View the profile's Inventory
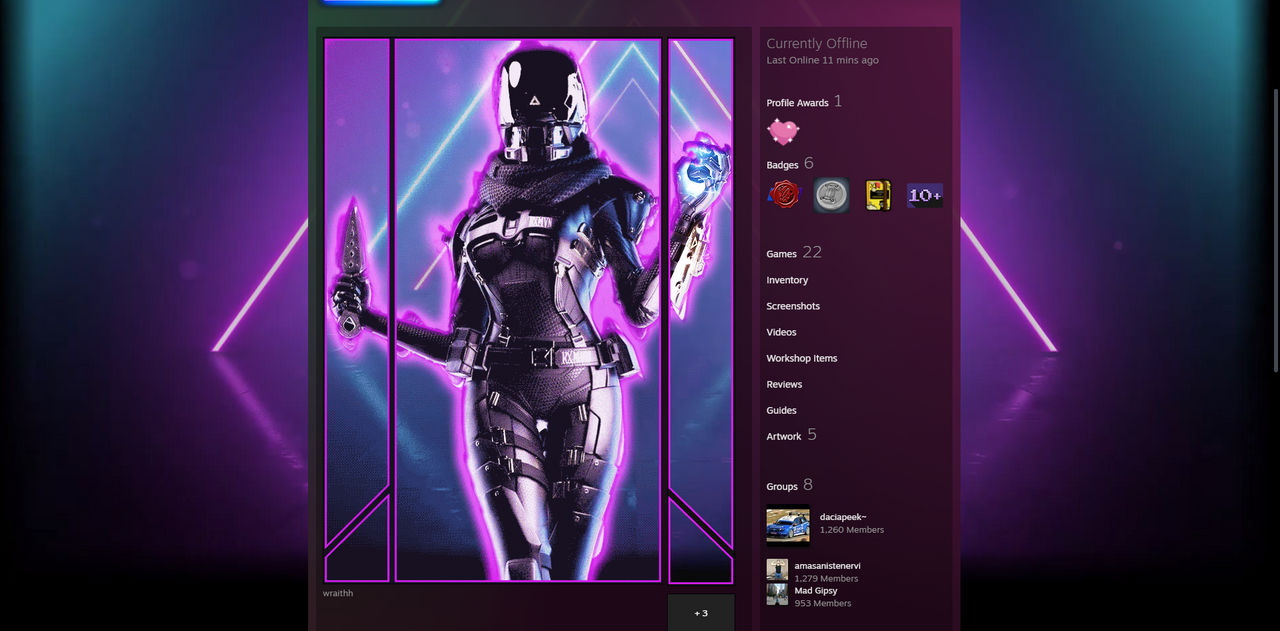 coord(787,280)
